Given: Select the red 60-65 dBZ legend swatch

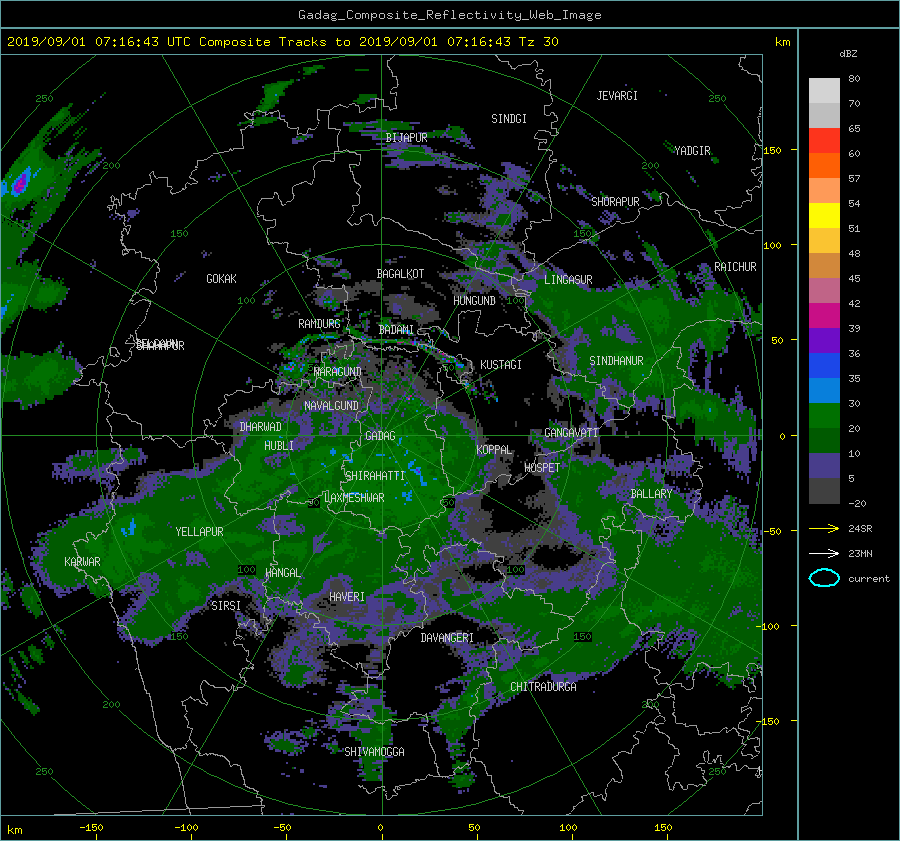Looking at the screenshot, I should 824,141.
